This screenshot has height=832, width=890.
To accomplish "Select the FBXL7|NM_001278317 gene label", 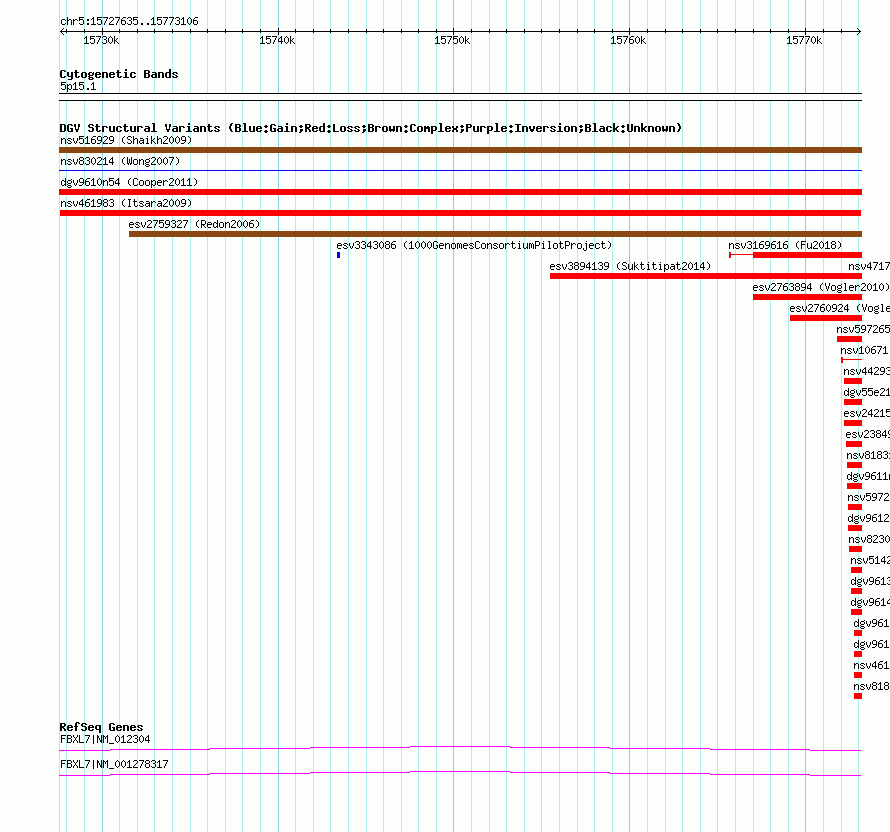I will (x=114, y=764).
